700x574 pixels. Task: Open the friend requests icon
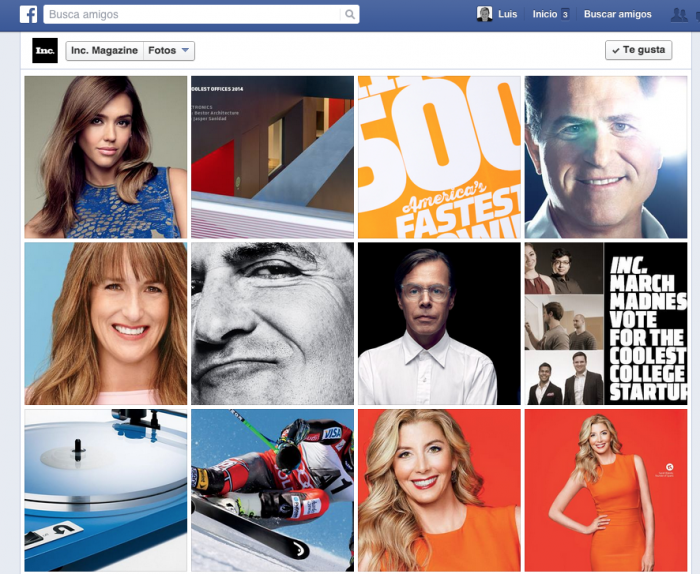click(x=679, y=15)
